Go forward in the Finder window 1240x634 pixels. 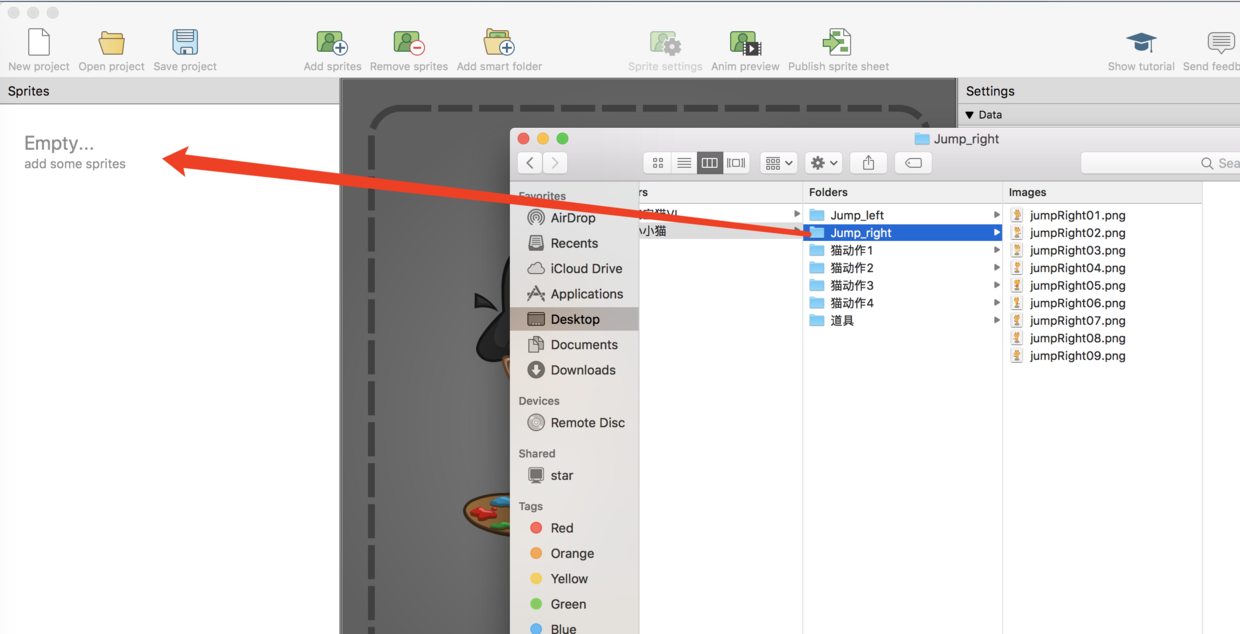tap(555, 163)
